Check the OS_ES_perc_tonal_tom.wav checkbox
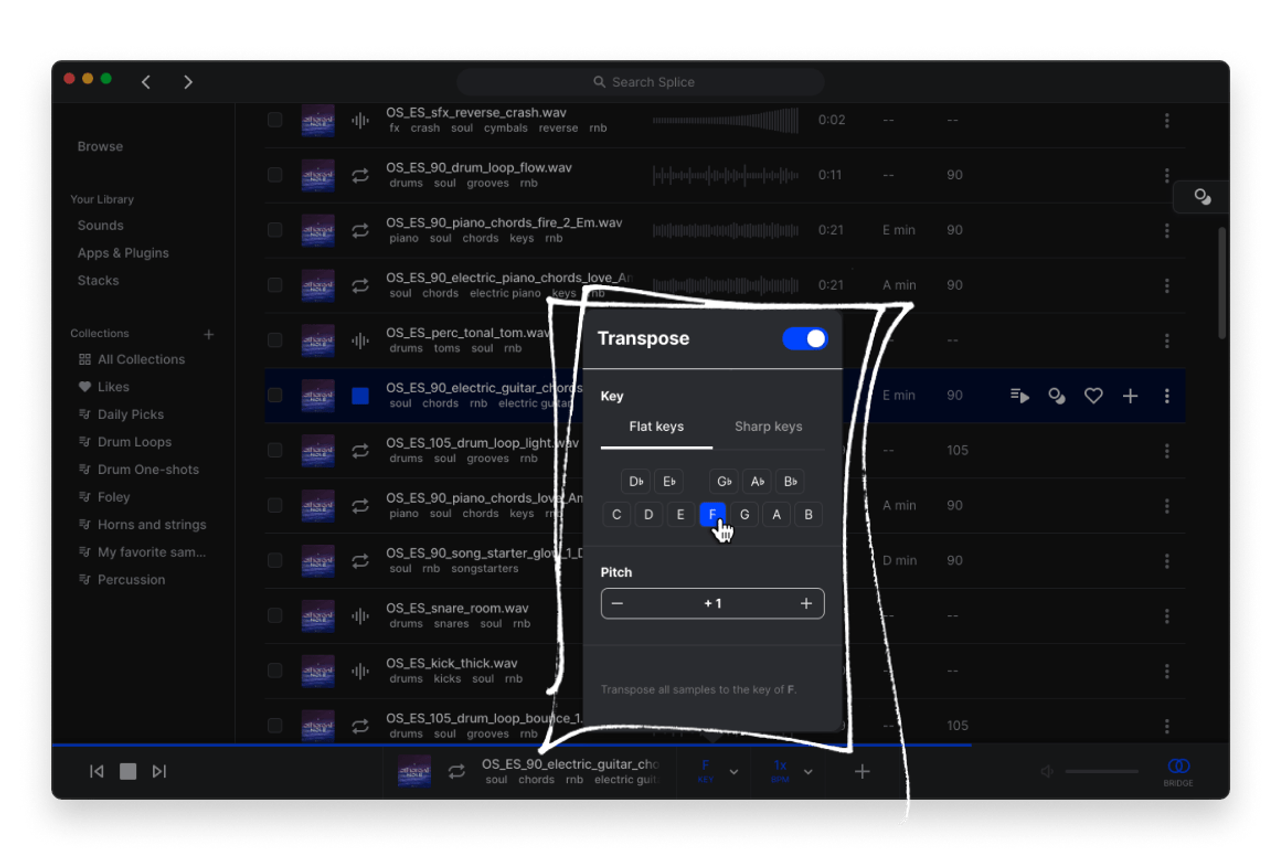Image resolution: width=1280 pixels, height=861 pixels. click(274, 340)
